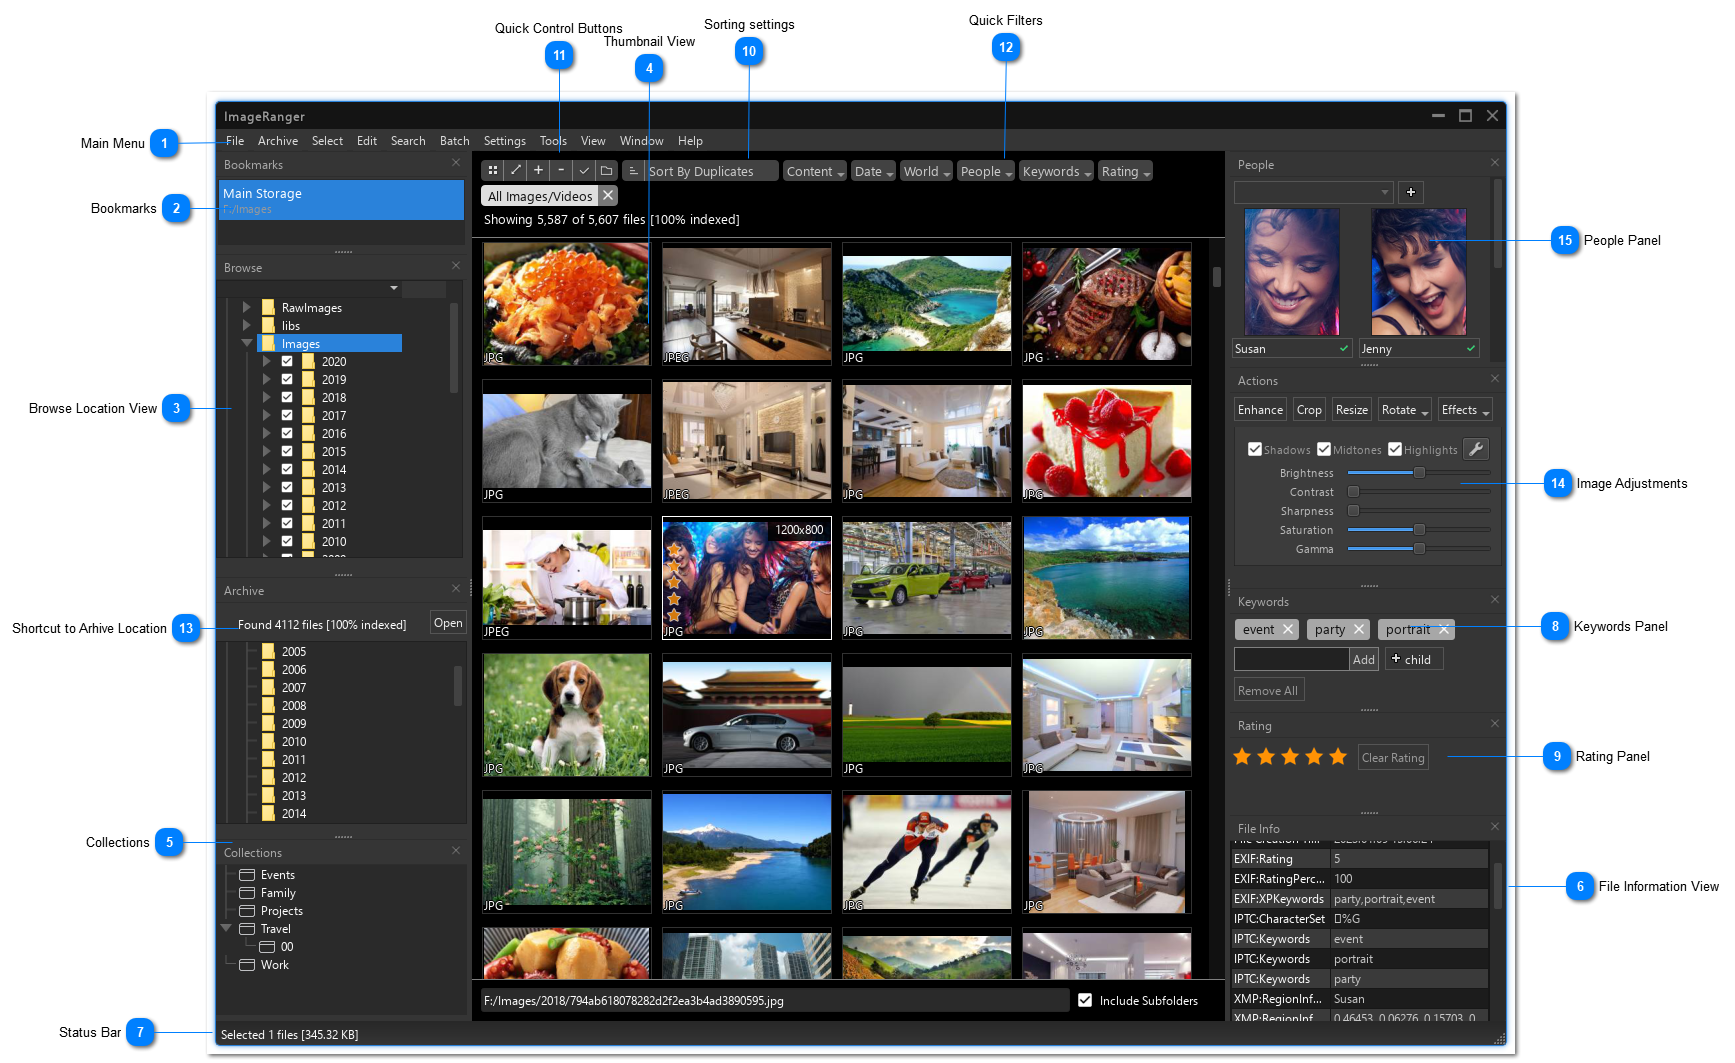Screen dimensions: 1735x1063
Task: Uncheck the 2020 folder checkbox
Action: coord(287,361)
